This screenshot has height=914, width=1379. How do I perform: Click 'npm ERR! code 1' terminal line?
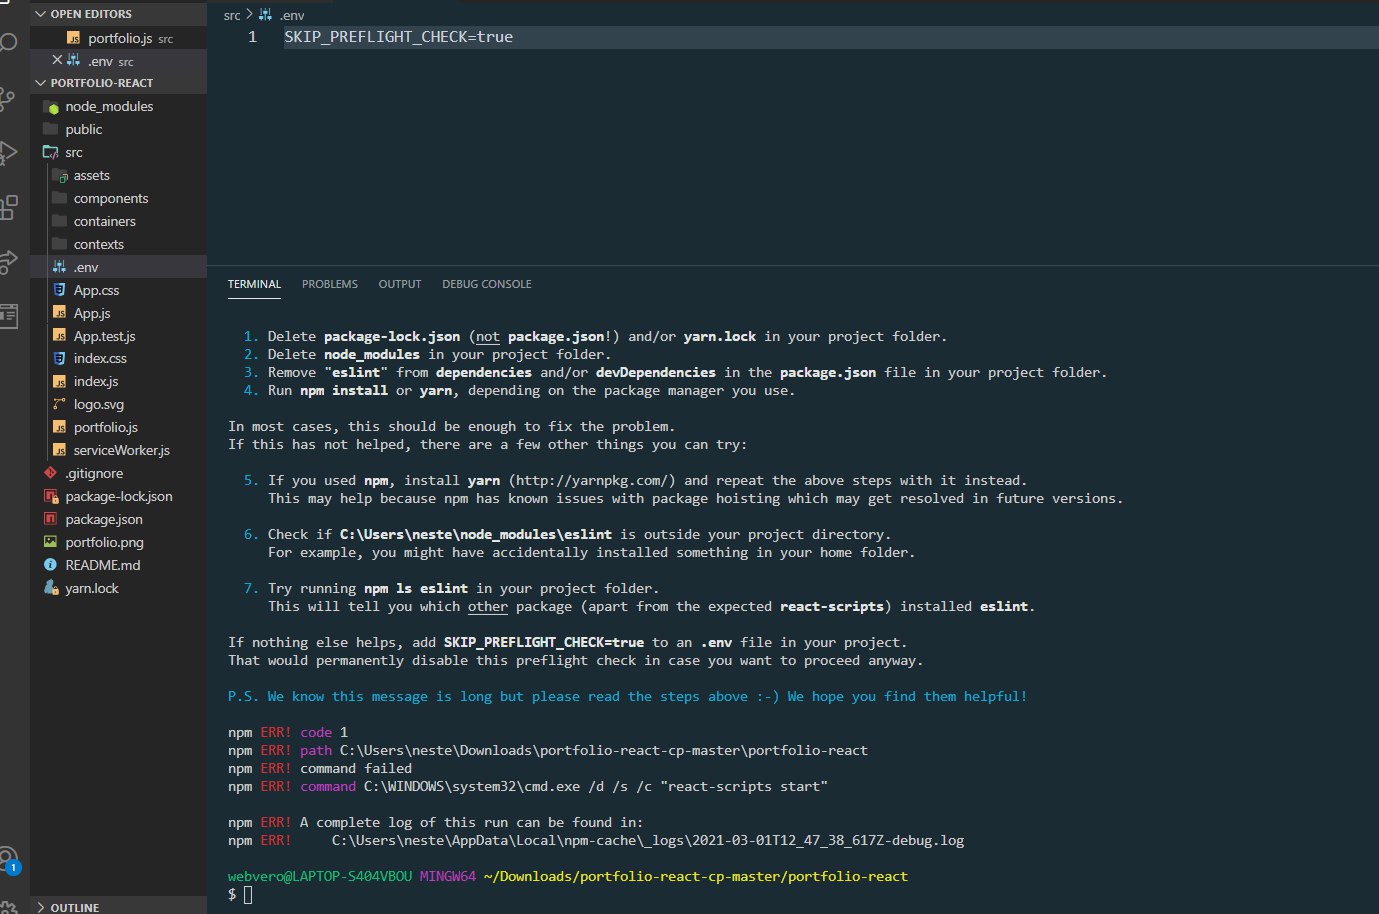(288, 732)
